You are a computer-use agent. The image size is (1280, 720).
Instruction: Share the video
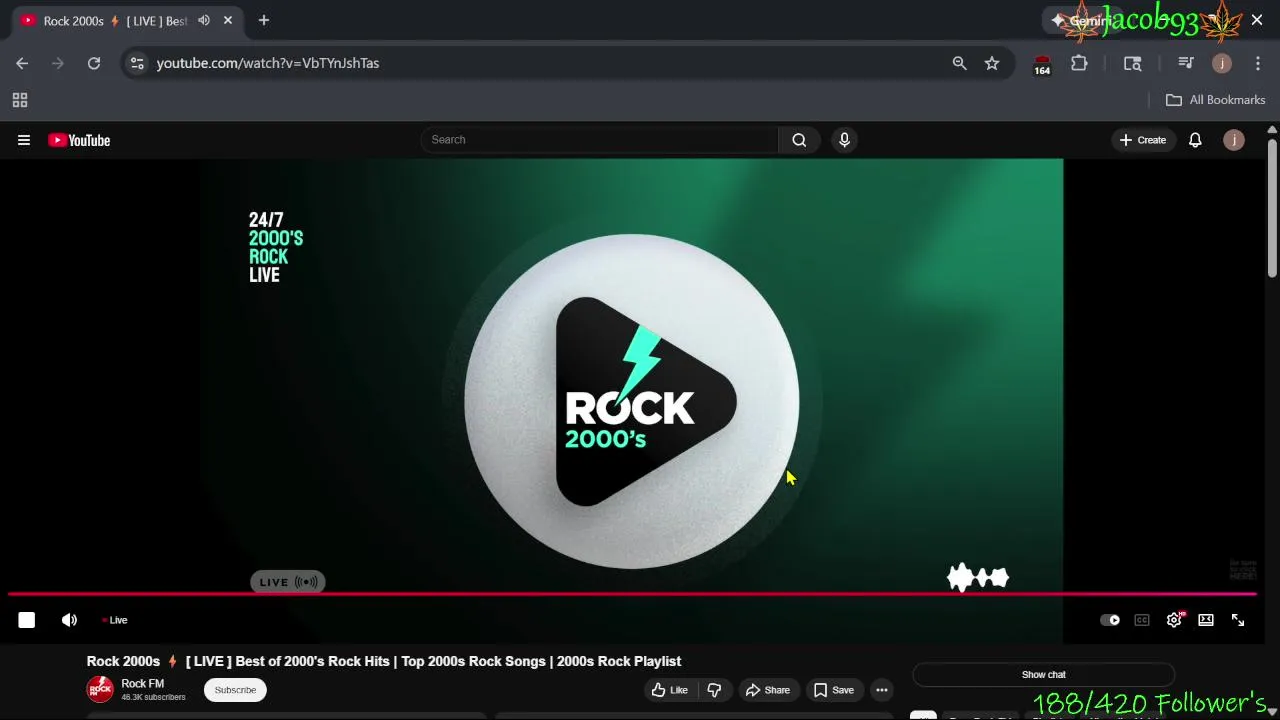pyautogui.click(x=767, y=690)
